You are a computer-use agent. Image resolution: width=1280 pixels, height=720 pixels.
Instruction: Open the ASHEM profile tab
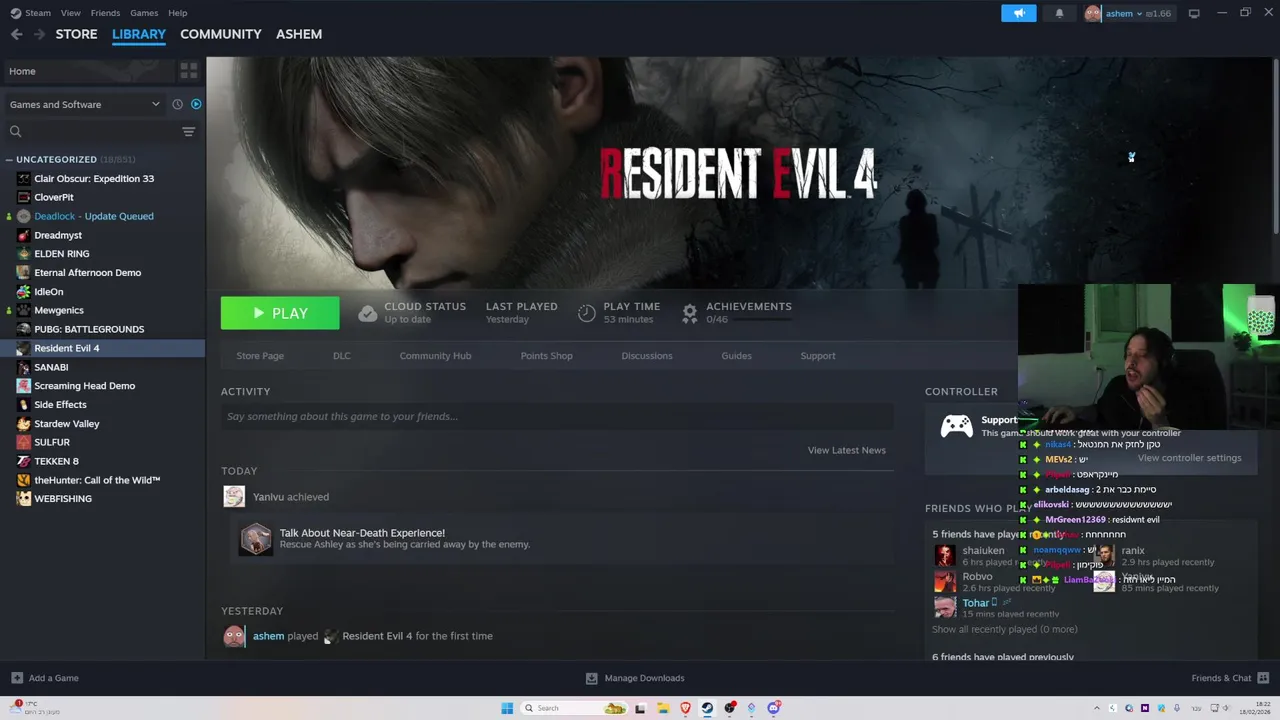(x=299, y=34)
